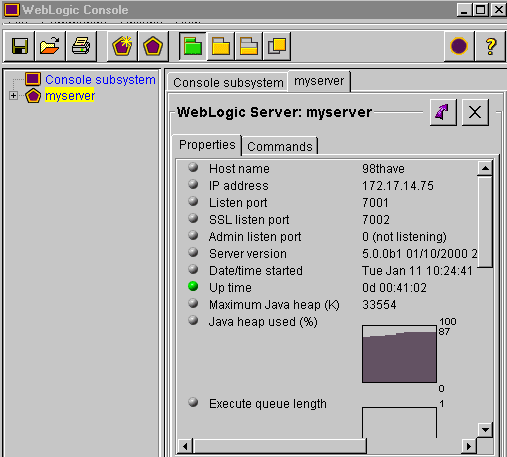Screen dimensions: 507x457
Task: Click the SSL listen port value 7002
Action: point(376,220)
